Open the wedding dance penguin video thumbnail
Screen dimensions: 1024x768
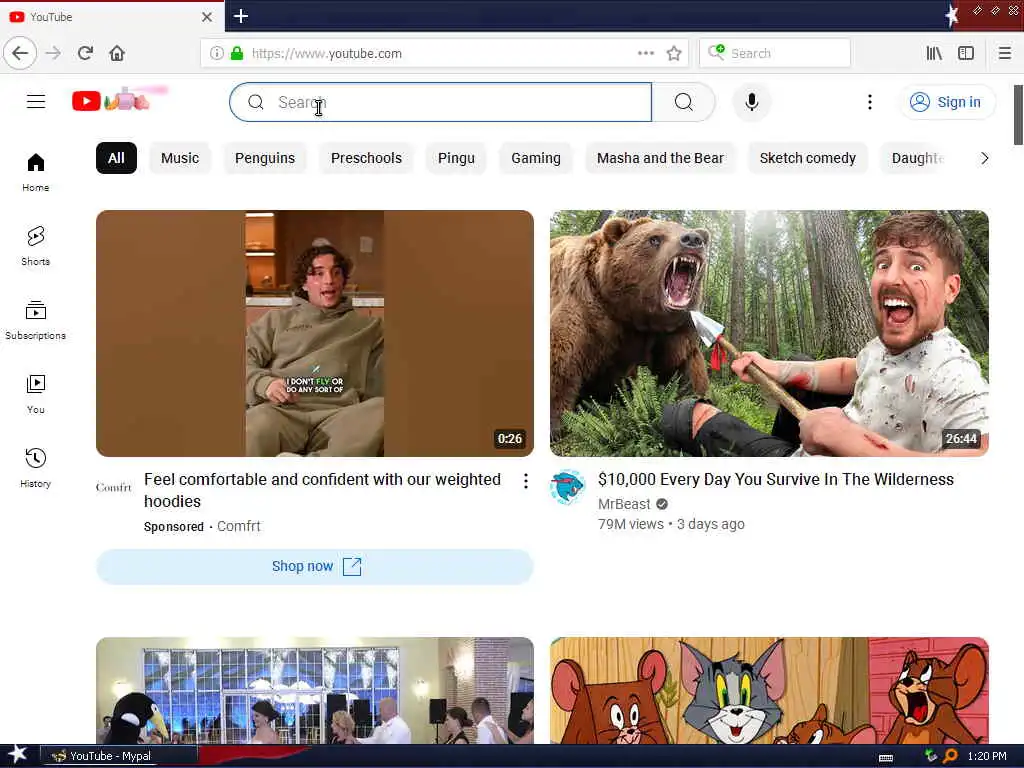(x=315, y=690)
